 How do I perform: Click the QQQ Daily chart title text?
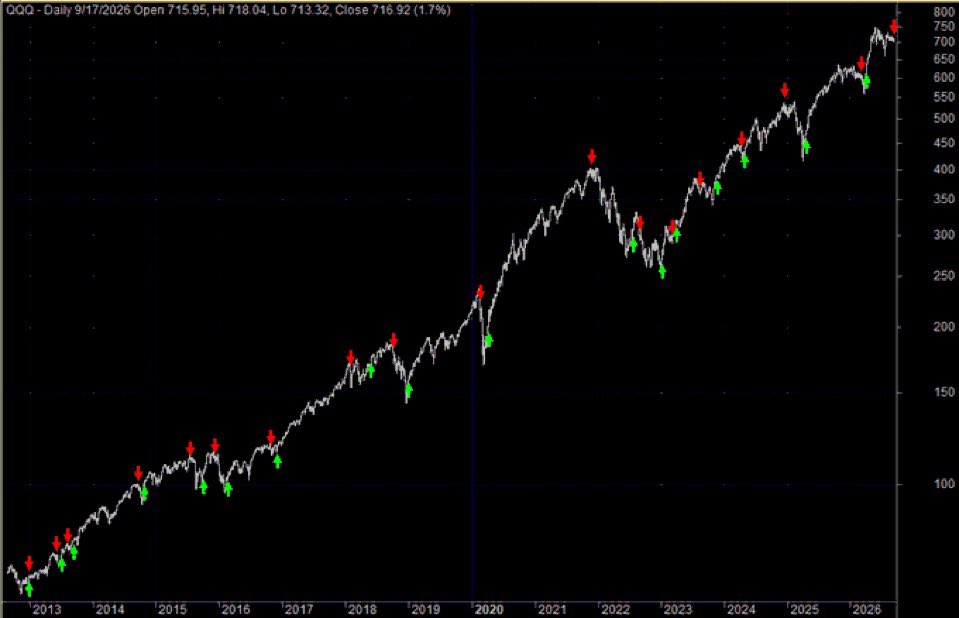click(x=228, y=10)
